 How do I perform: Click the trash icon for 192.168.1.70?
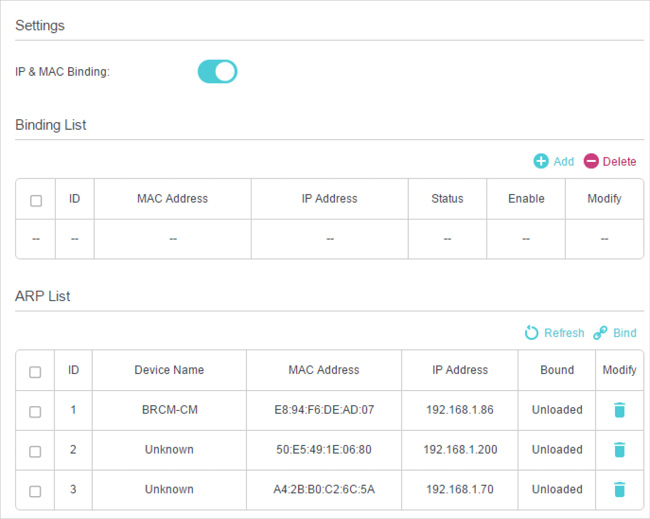tap(619, 490)
